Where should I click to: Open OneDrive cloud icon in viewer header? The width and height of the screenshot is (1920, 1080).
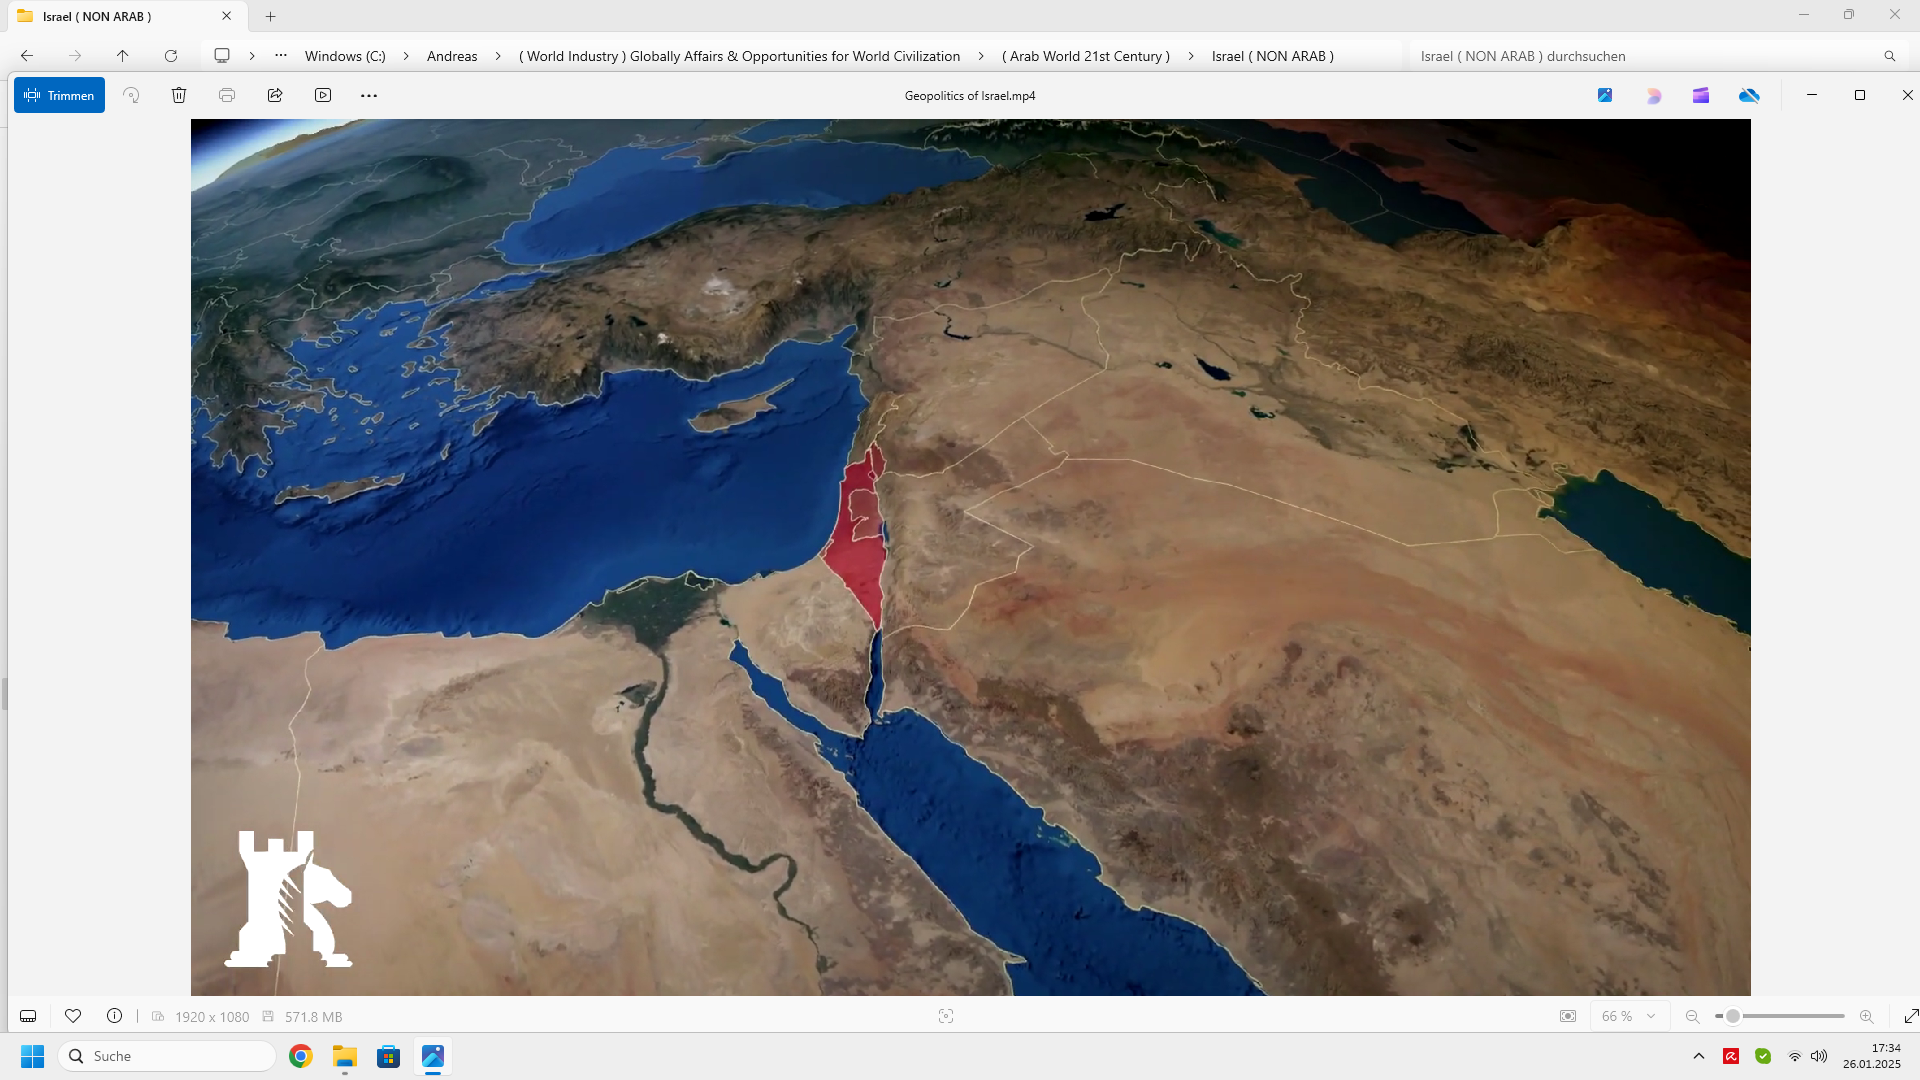tap(1749, 95)
